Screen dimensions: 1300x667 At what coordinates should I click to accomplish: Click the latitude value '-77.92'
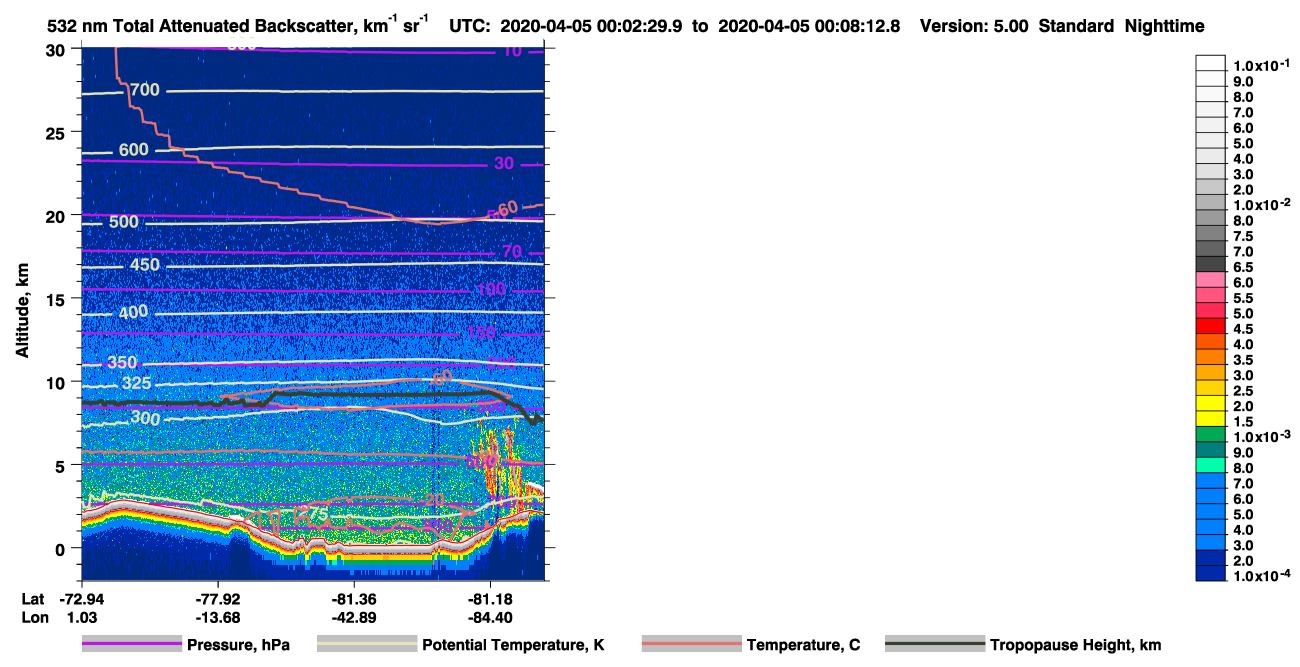[217, 600]
